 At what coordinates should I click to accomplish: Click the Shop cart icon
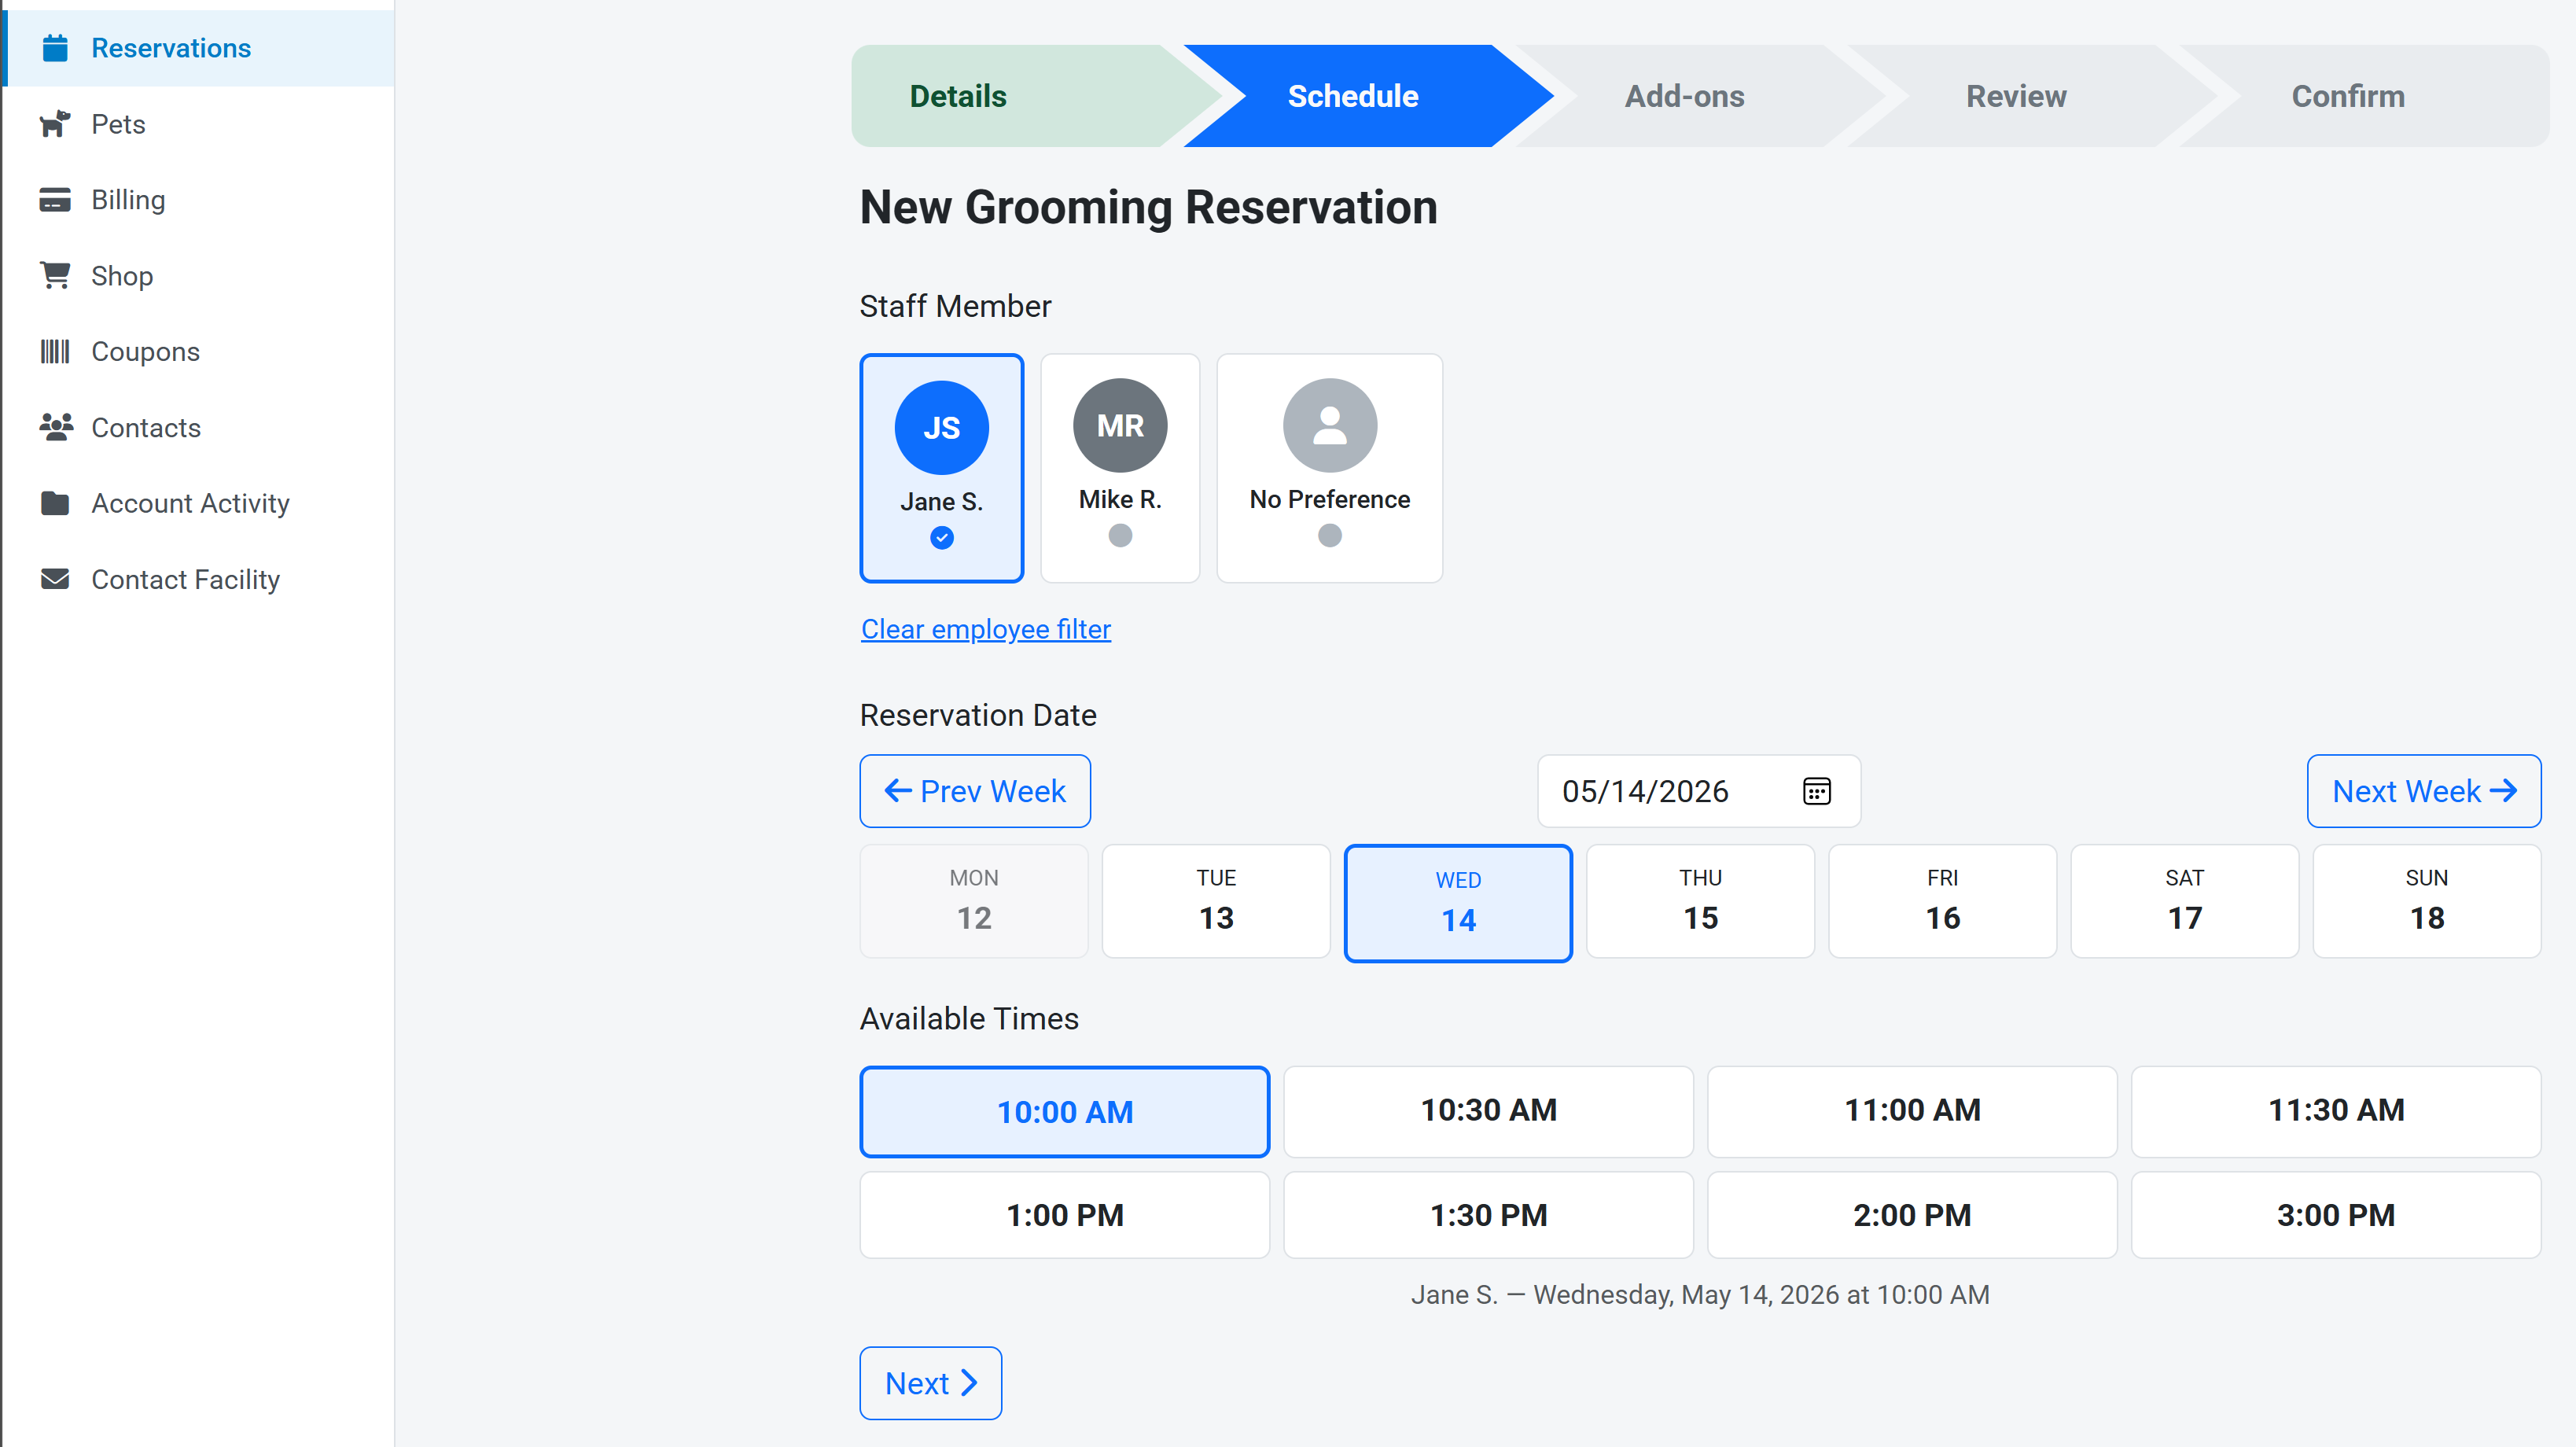click(55, 275)
